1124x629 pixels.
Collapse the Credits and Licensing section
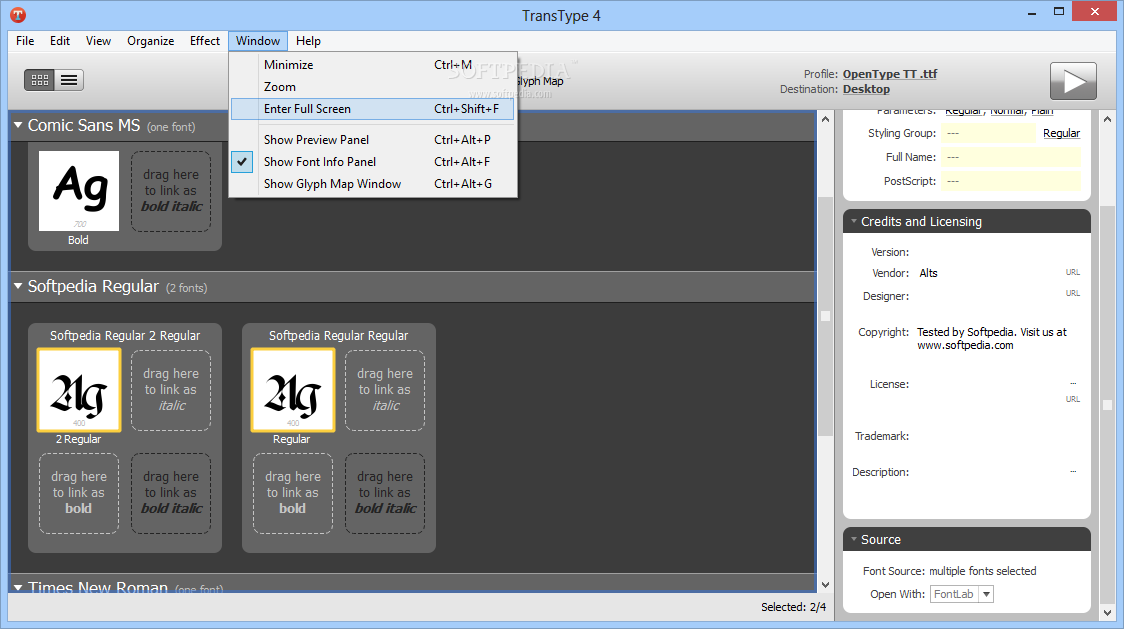click(854, 222)
